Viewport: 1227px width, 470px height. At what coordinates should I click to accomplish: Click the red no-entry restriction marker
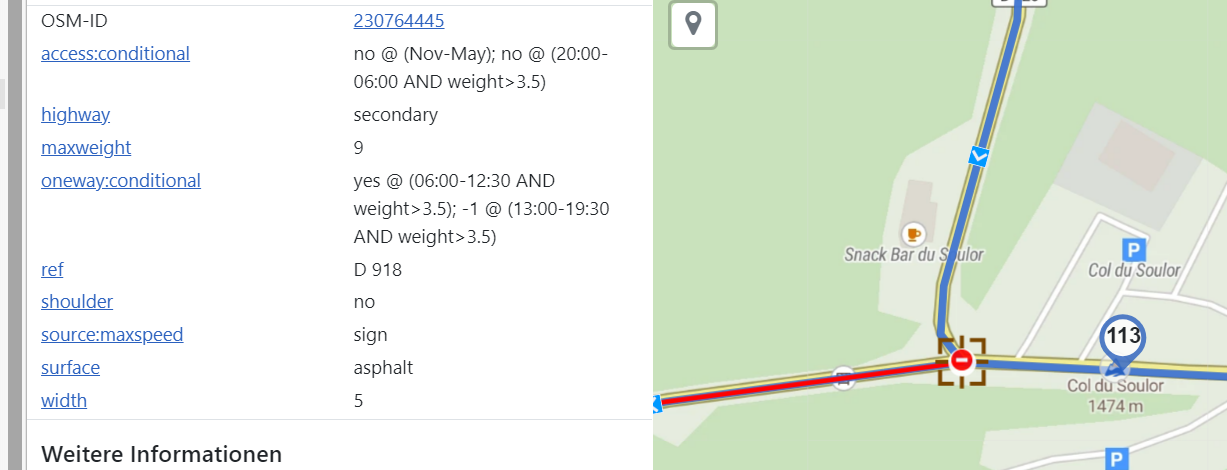pos(962,360)
